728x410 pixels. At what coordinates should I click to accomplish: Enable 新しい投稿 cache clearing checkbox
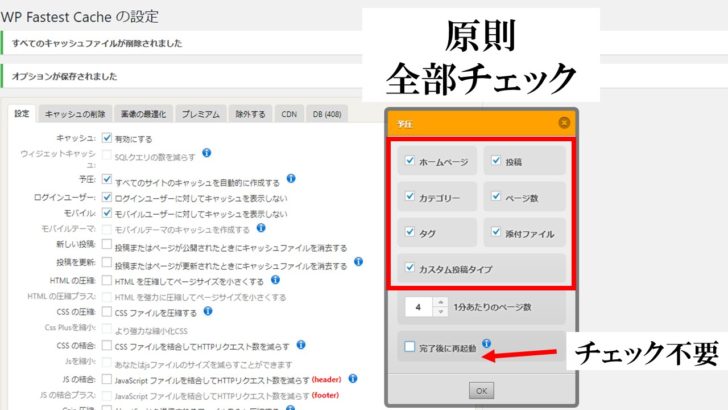[x=107, y=244]
